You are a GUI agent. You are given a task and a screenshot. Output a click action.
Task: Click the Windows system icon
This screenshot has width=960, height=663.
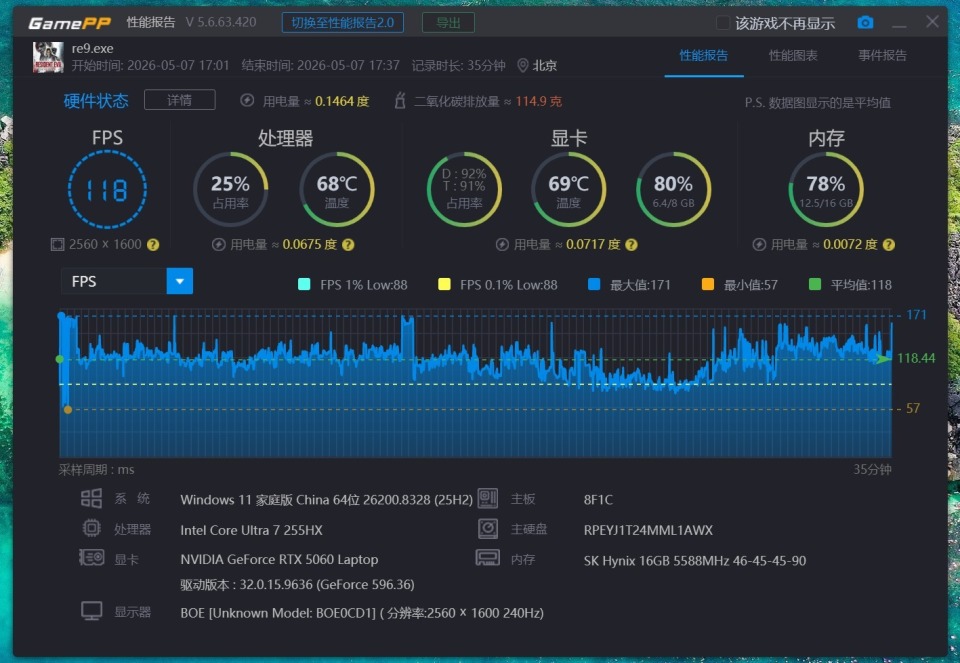tap(91, 498)
